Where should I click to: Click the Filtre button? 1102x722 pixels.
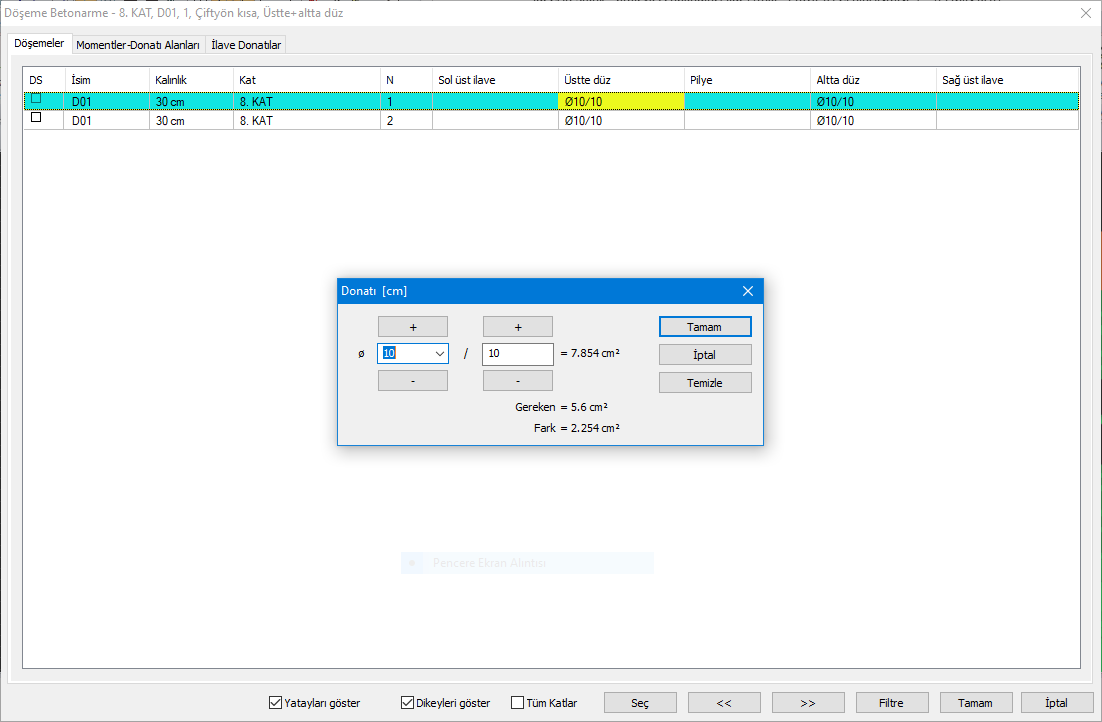click(x=891, y=703)
